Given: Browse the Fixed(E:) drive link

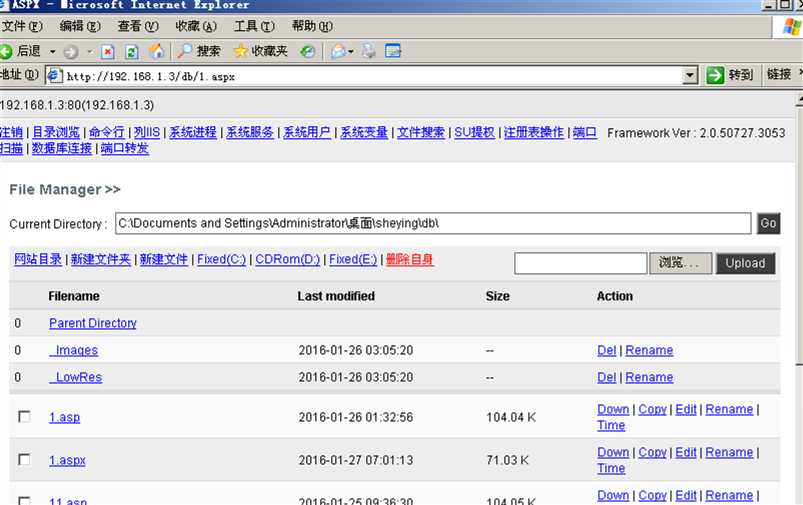Looking at the screenshot, I should 353,259.
